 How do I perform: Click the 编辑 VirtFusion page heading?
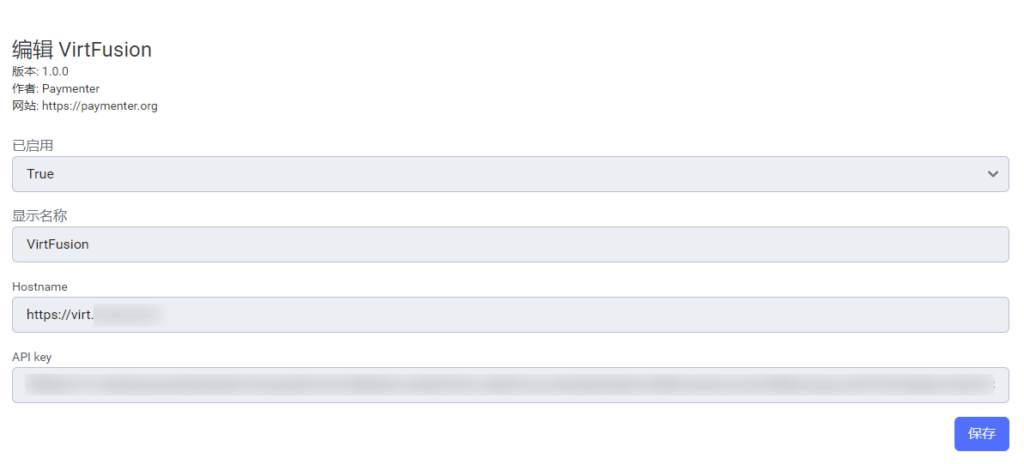(82, 49)
